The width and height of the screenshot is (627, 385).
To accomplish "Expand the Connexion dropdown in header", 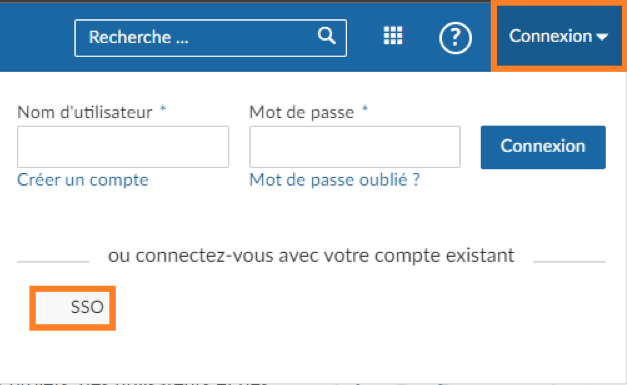I will coord(559,36).
